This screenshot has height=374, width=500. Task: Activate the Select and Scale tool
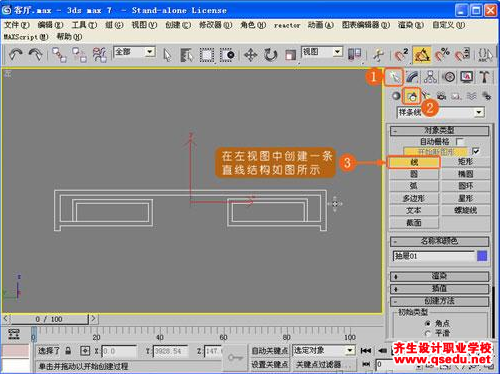[290, 55]
